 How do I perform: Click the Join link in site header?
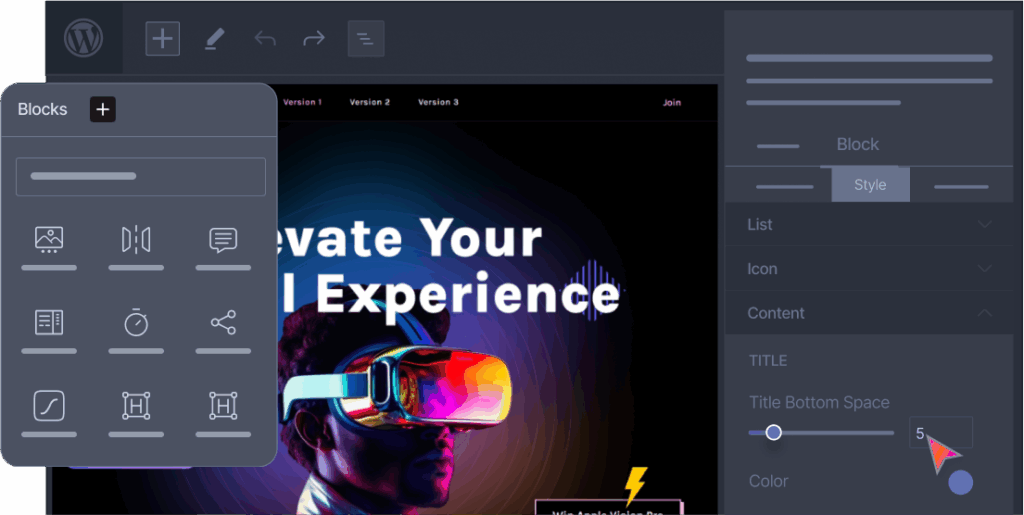(672, 102)
